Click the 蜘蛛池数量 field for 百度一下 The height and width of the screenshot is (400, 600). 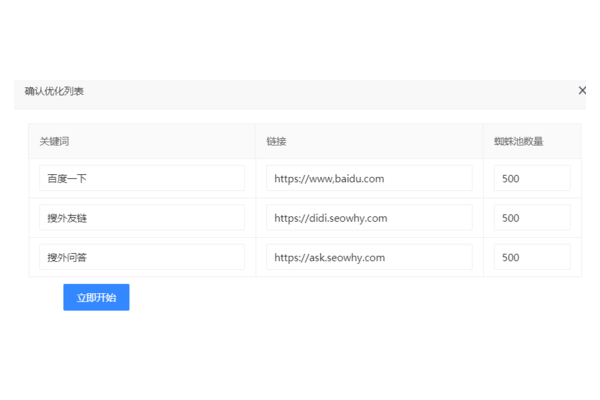tap(531, 179)
